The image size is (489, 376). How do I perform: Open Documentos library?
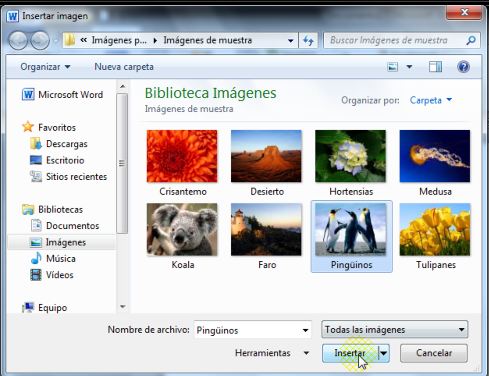tap(65, 226)
